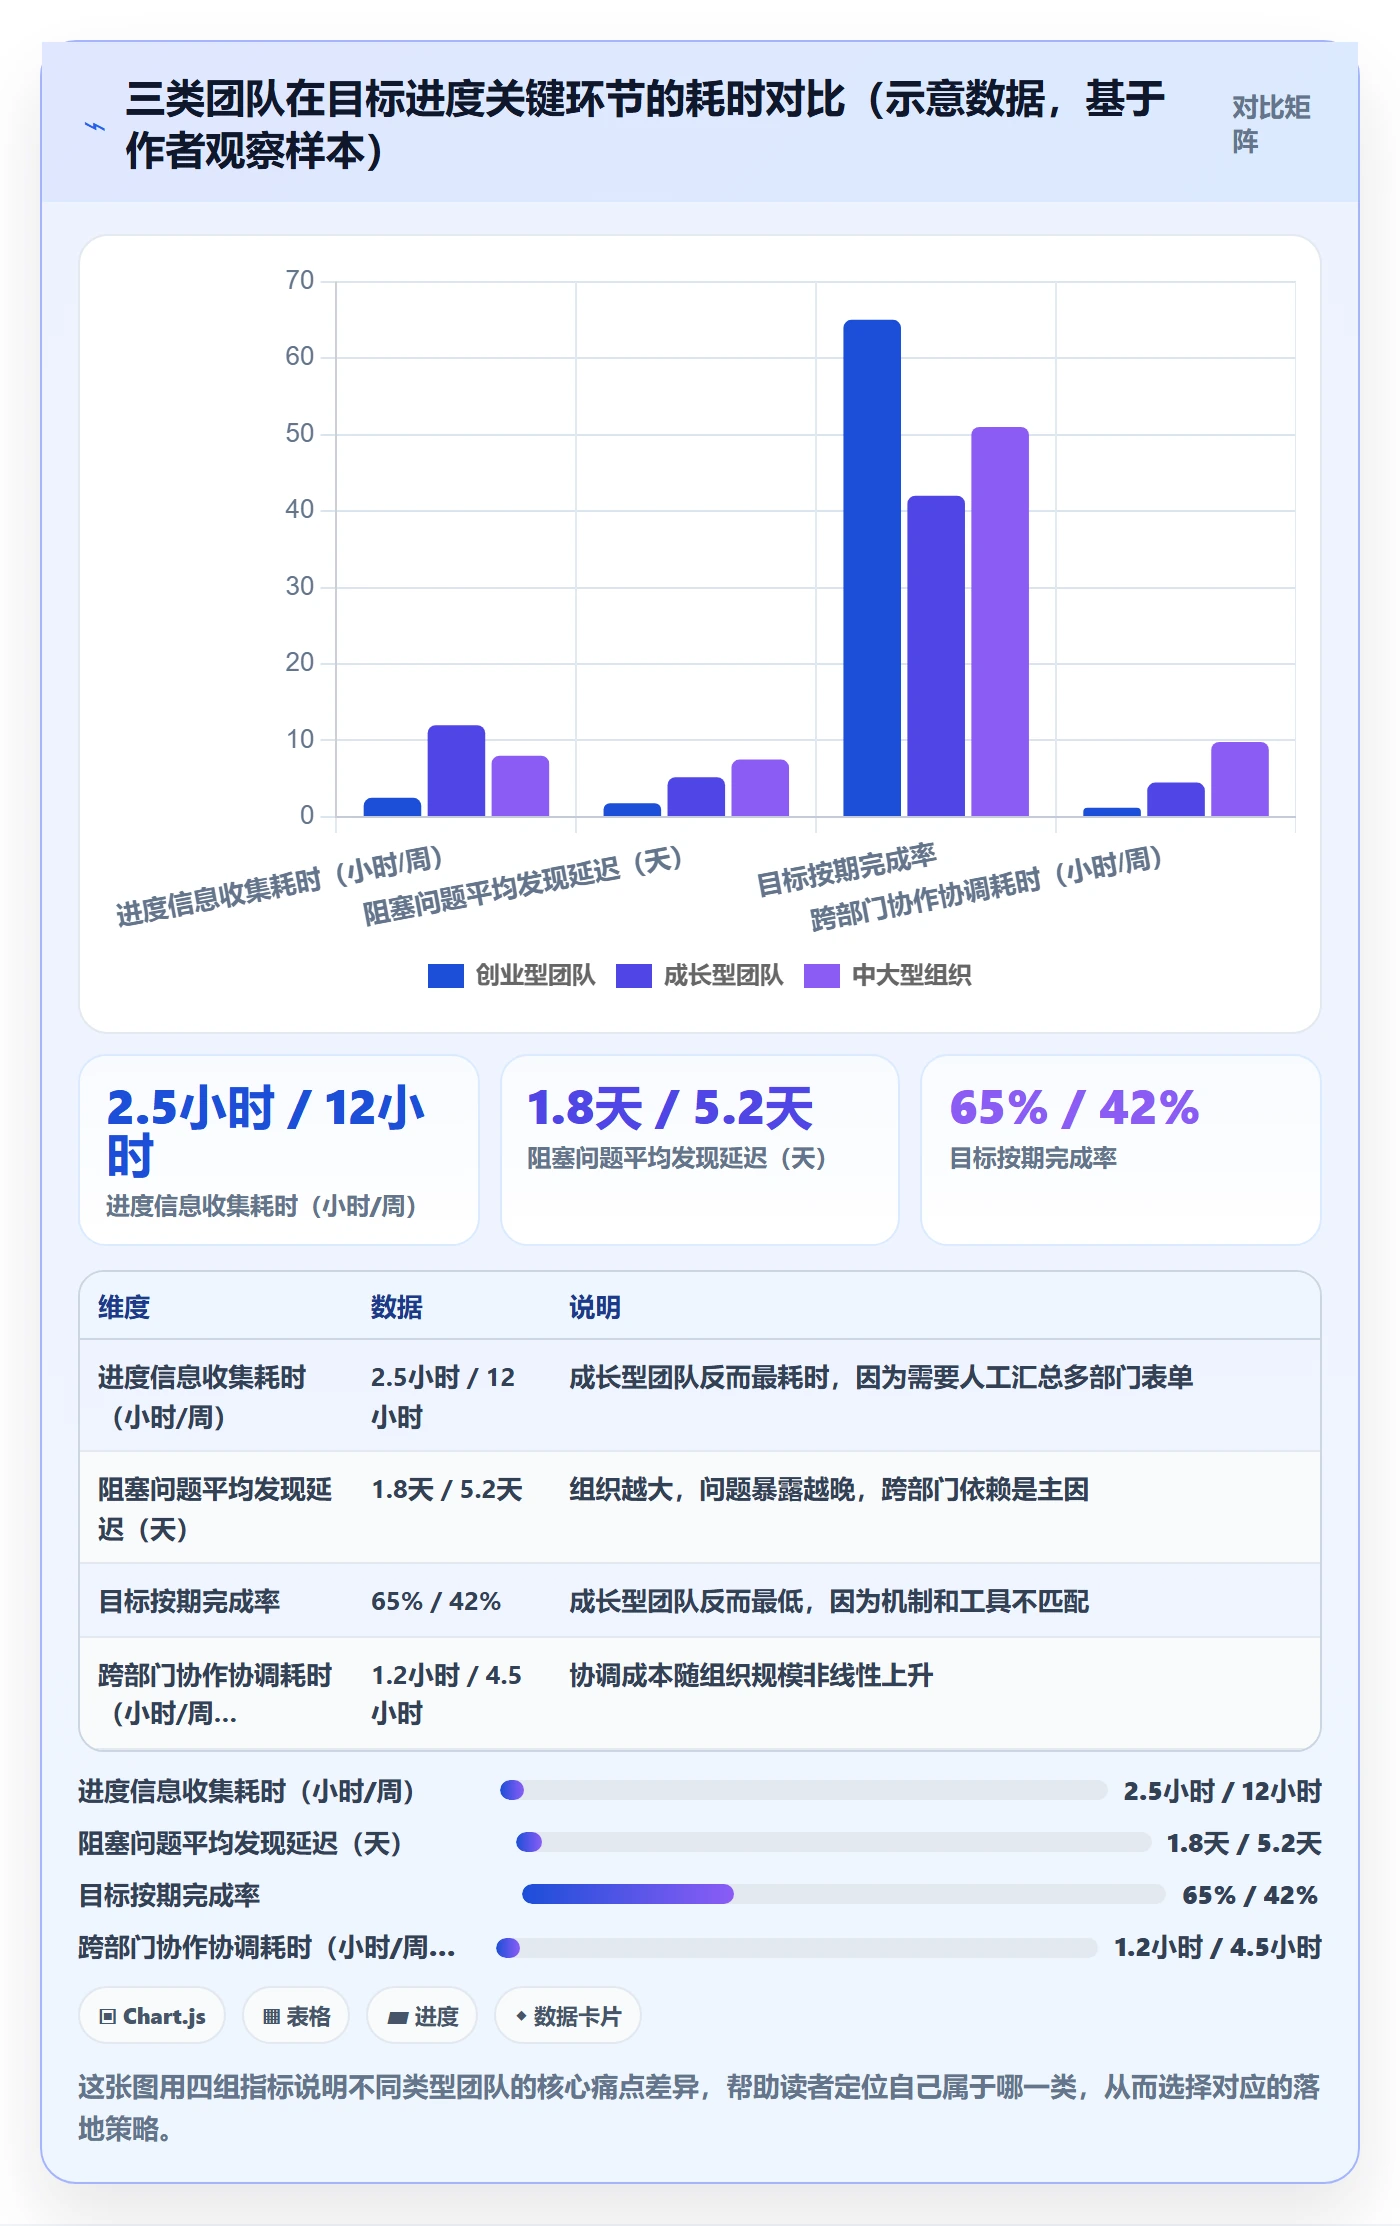Image resolution: width=1400 pixels, height=2226 pixels.
Task: Toggle the 成长型团队 legend color box
Action: (x=634, y=975)
